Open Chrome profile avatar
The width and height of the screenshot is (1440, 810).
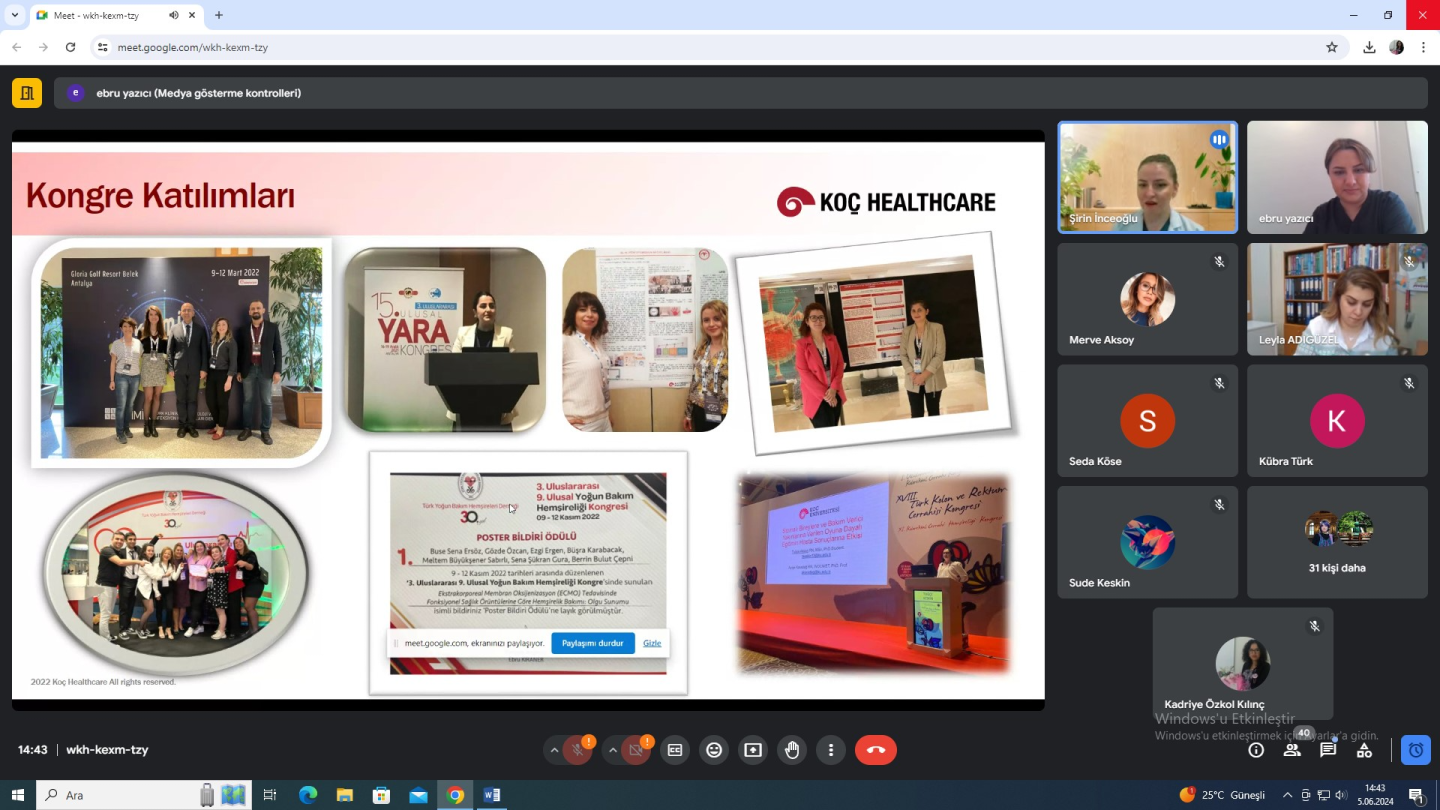click(1397, 47)
